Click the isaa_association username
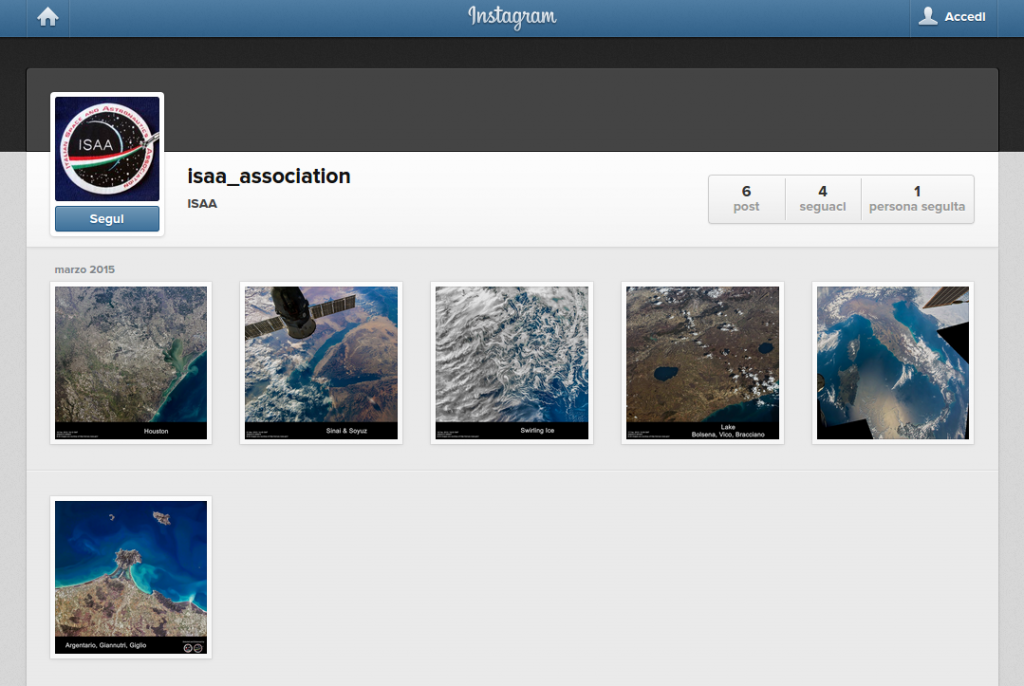The width and height of the screenshot is (1024, 686). (x=267, y=176)
